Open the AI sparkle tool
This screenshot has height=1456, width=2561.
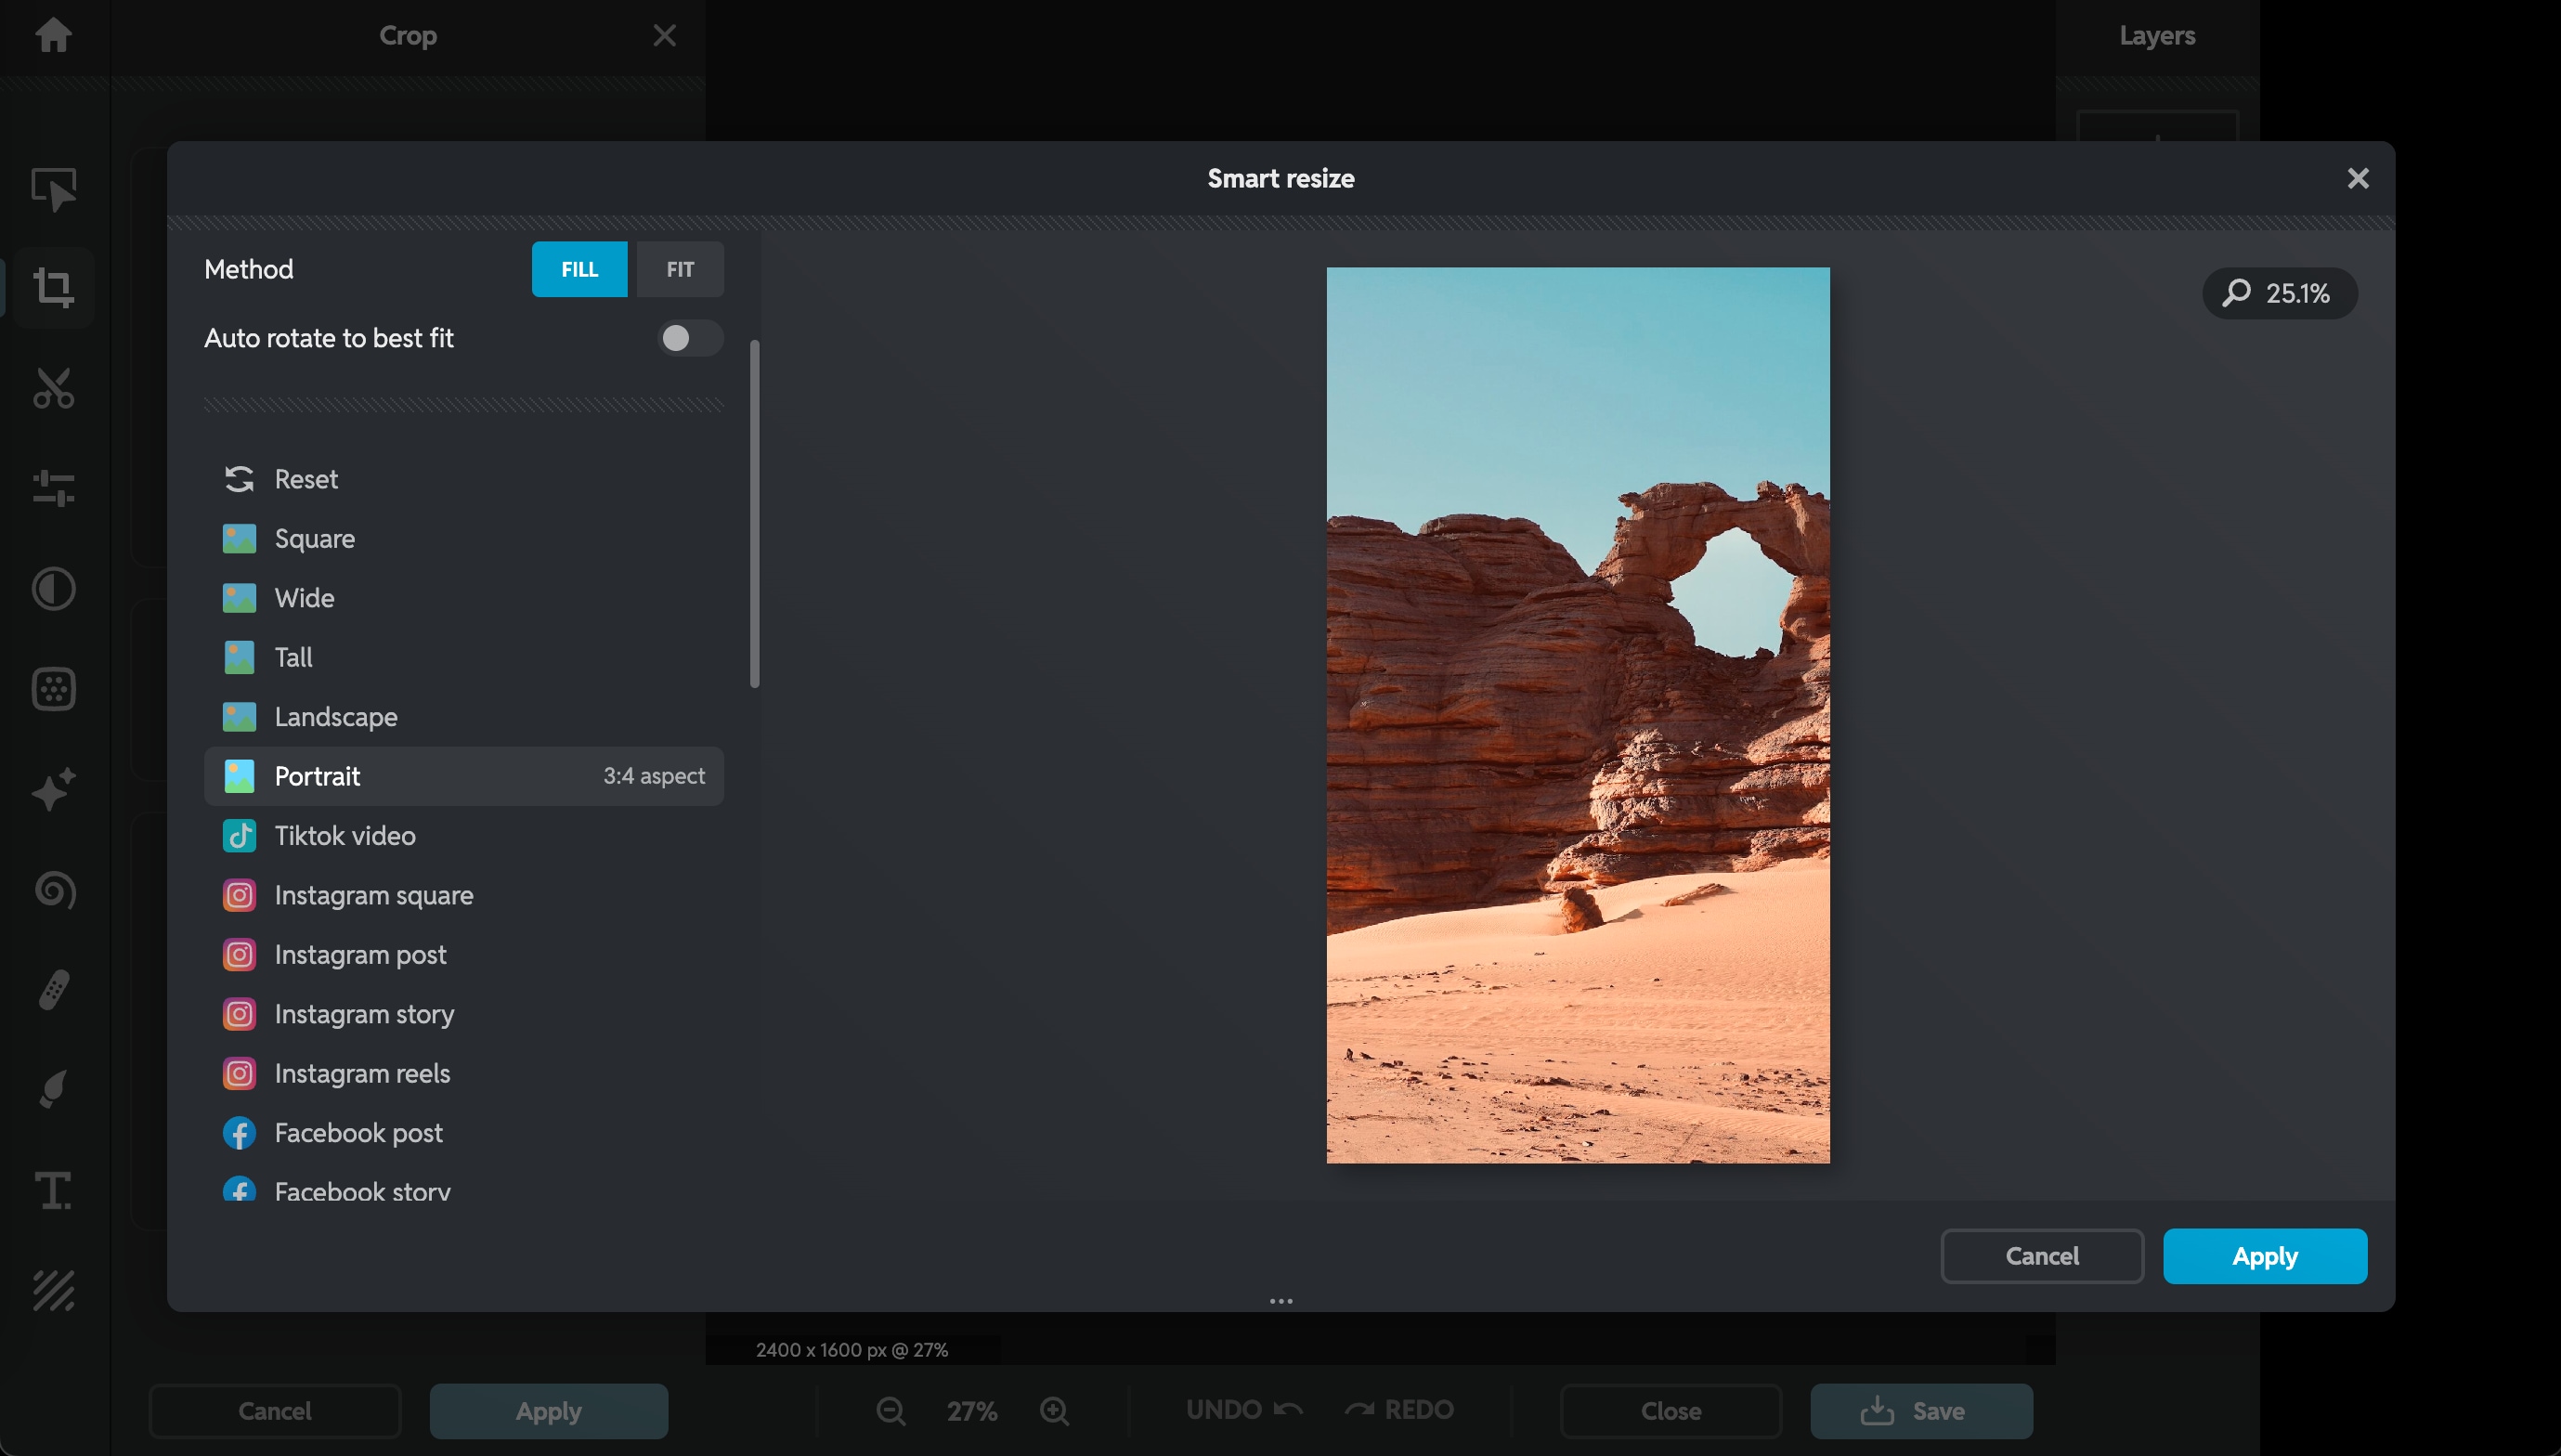click(x=54, y=789)
